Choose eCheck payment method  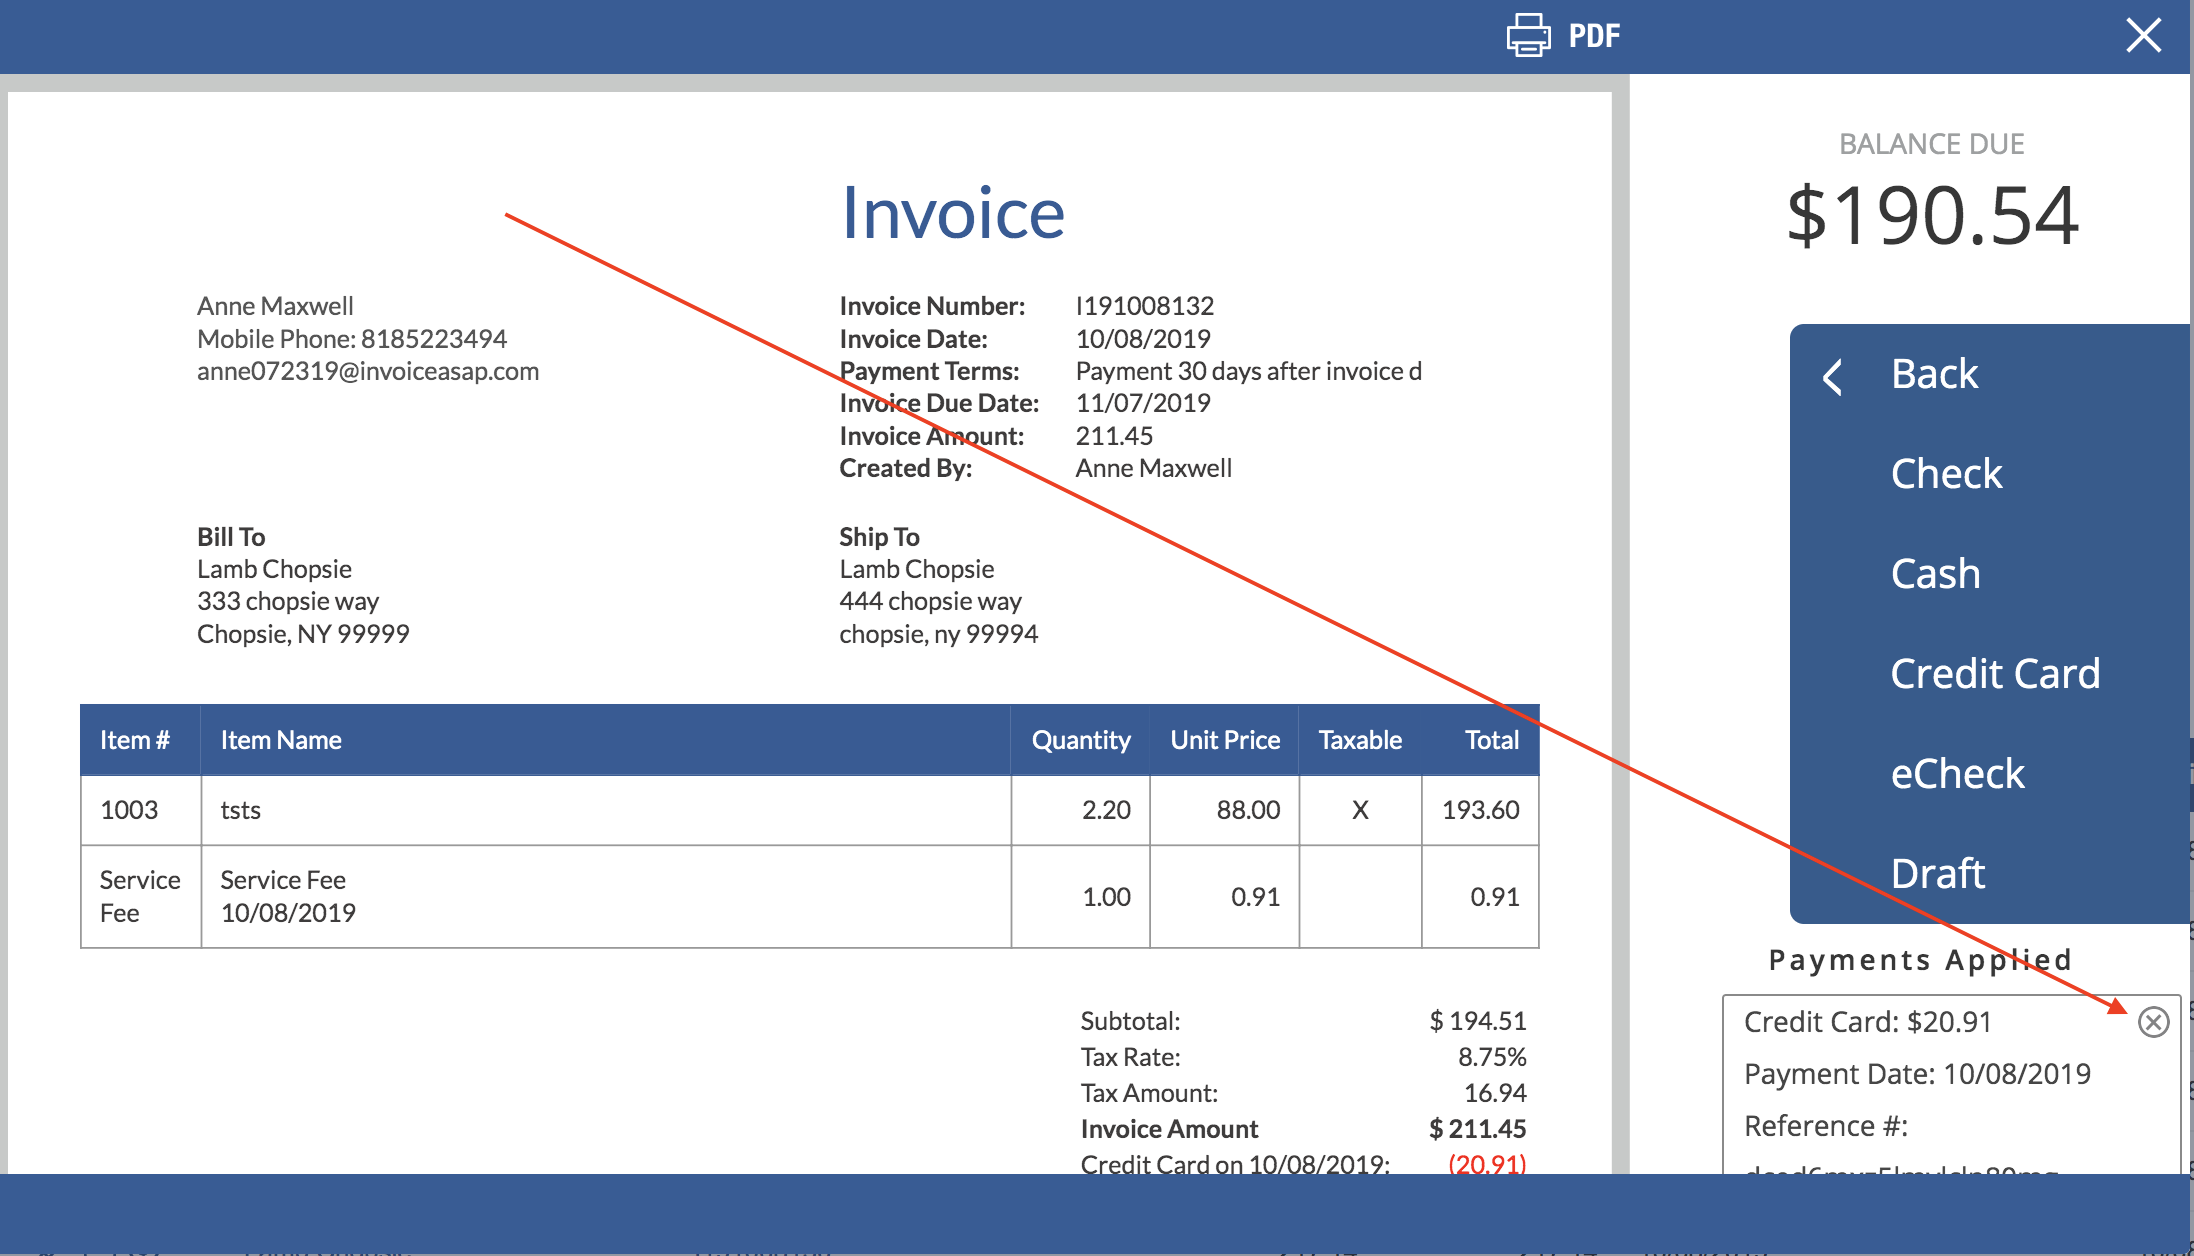coord(1957,774)
